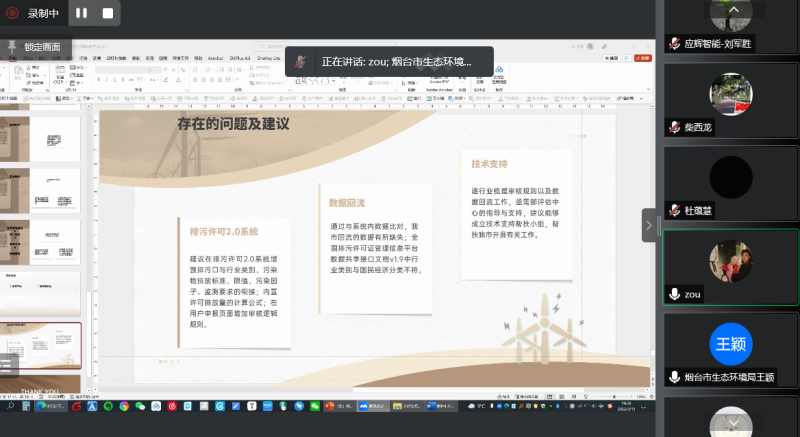
Task: Open the OneKey Lite ribbon tab
Action: (x=268, y=58)
